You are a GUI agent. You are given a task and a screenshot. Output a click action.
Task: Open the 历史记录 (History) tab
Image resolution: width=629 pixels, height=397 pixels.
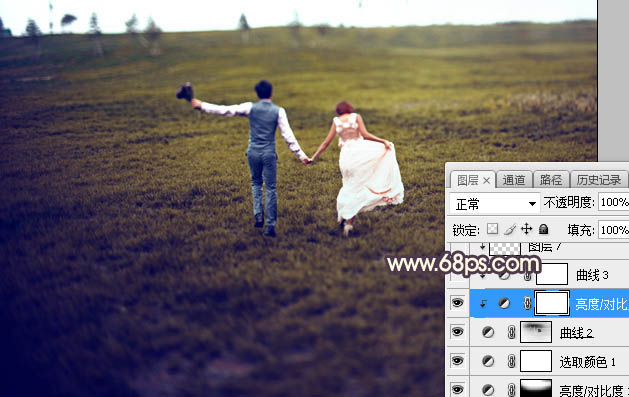(599, 180)
